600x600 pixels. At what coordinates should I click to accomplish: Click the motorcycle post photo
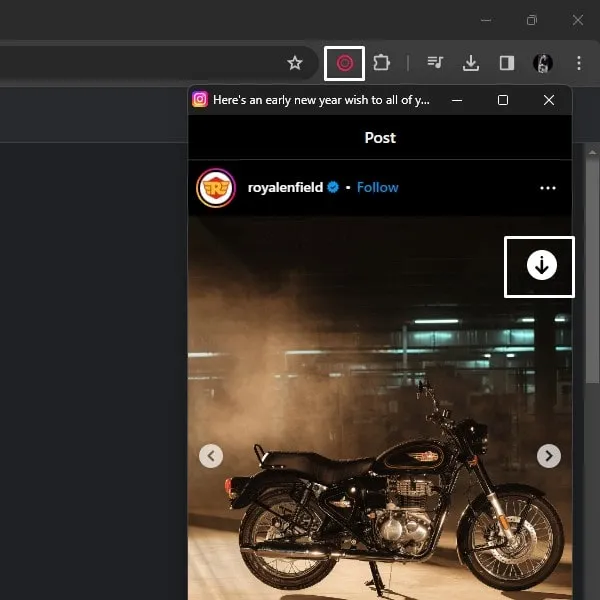click(380, 408)
